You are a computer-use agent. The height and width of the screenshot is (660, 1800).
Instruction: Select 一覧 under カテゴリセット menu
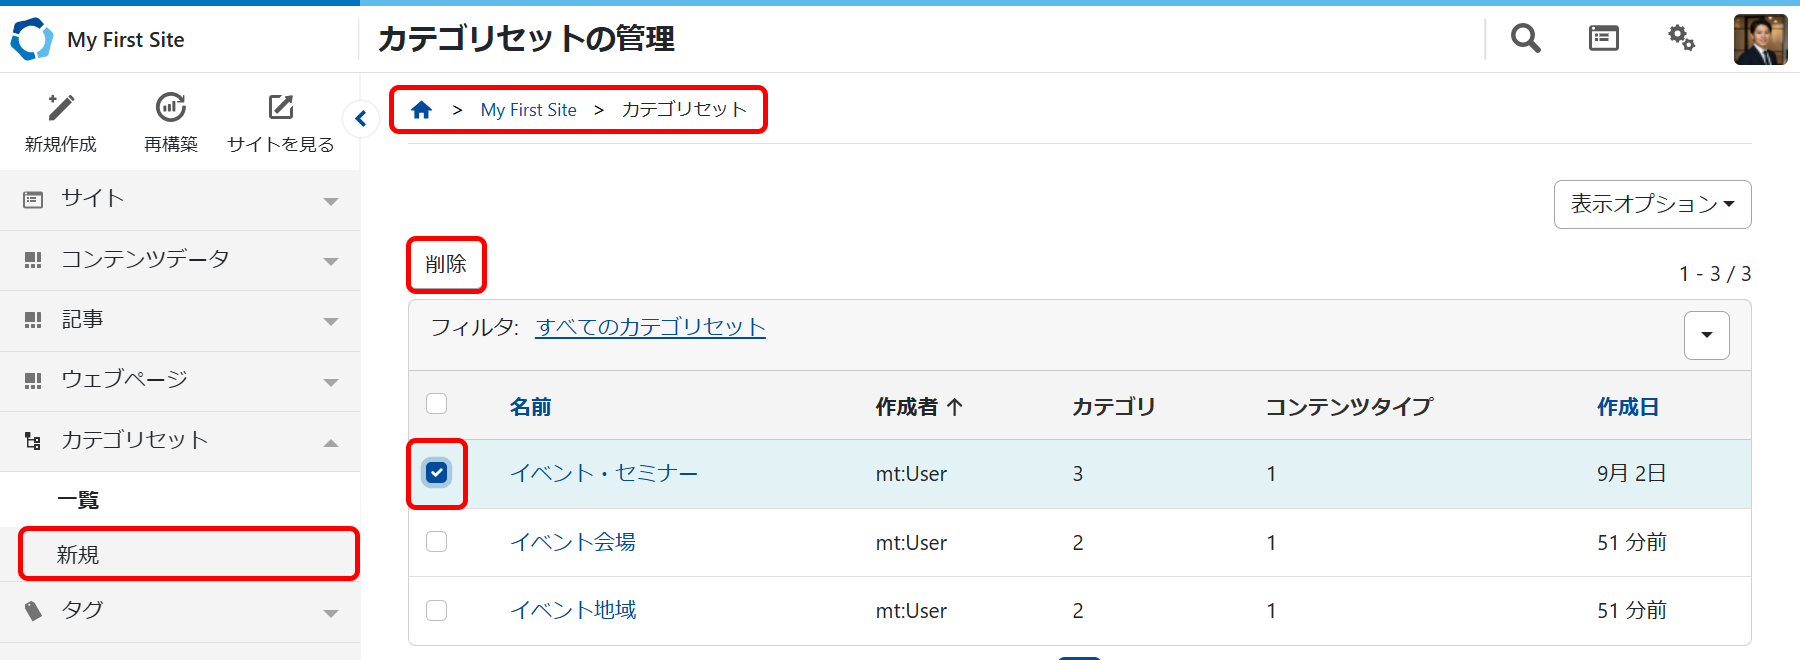[78, 500]
